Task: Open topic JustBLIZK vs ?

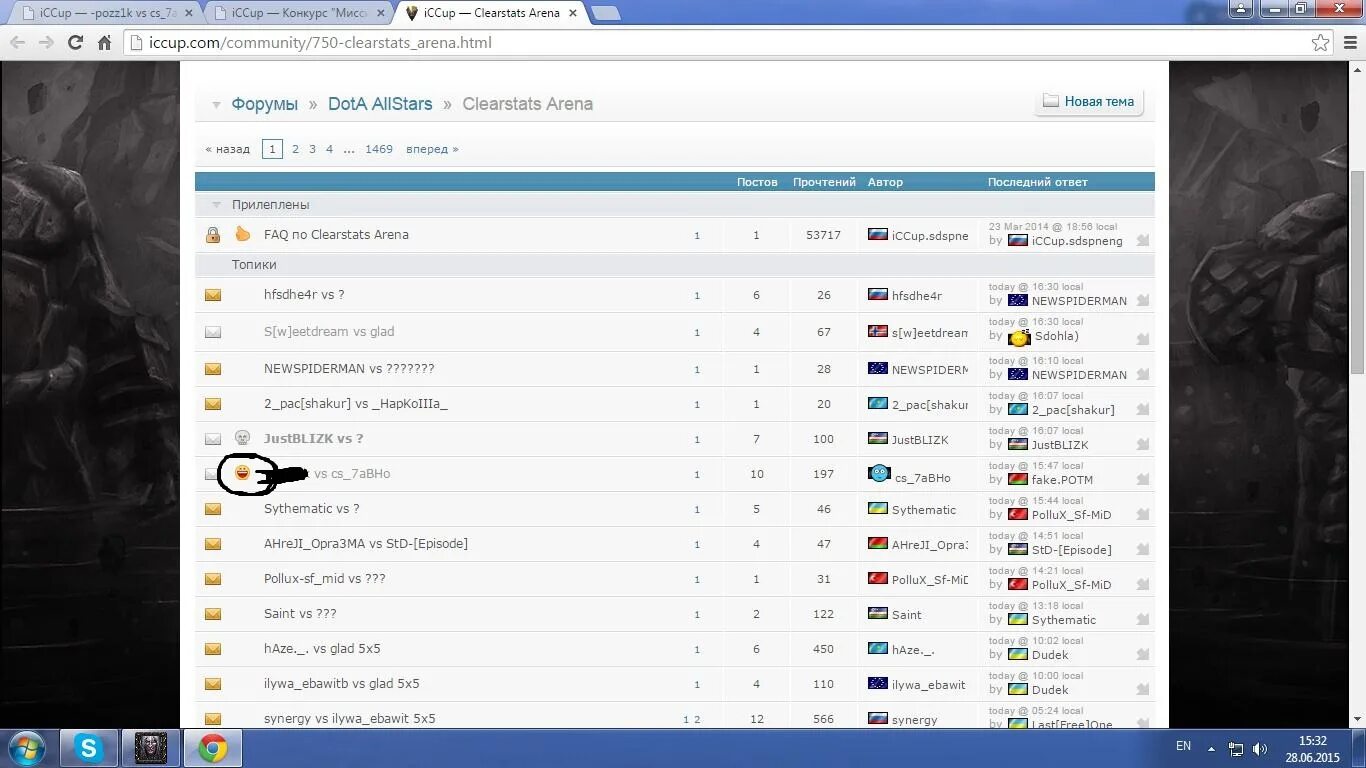Action: (313, 439)
